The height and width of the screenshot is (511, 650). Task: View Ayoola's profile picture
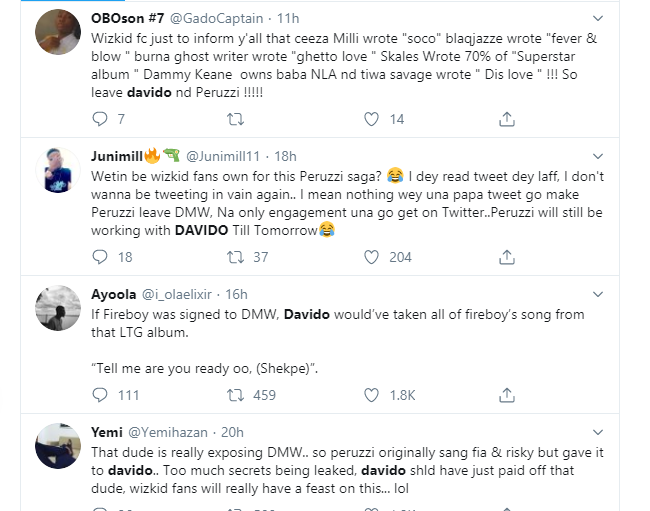tap(58, 308)
